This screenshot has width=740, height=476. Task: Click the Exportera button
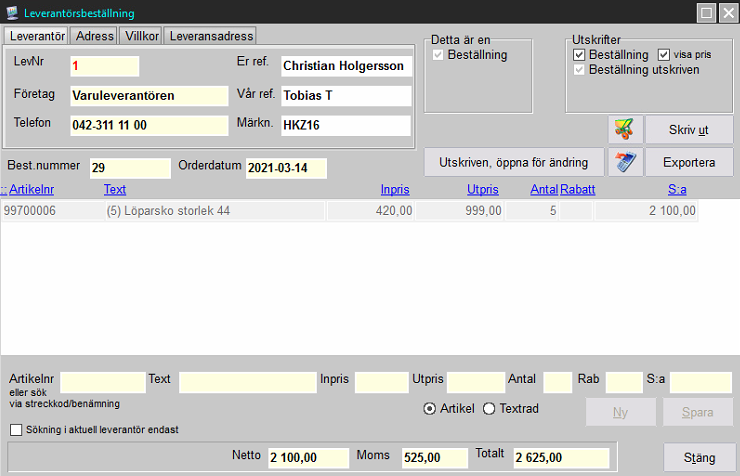(688, 162)
